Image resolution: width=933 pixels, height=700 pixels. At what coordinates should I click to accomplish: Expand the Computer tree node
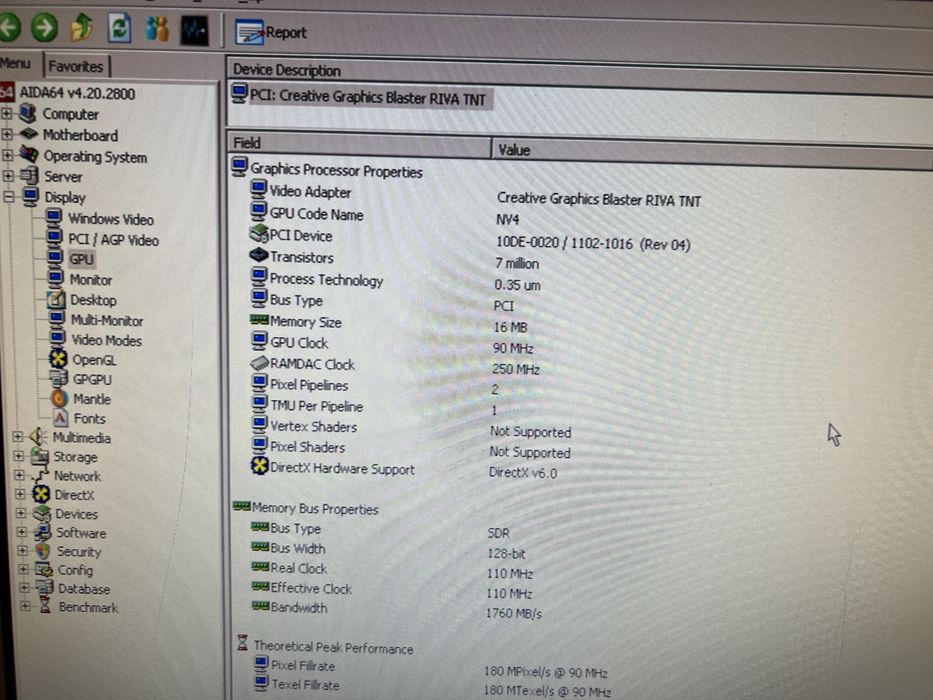pyautogui.click(x=6, y=113)
